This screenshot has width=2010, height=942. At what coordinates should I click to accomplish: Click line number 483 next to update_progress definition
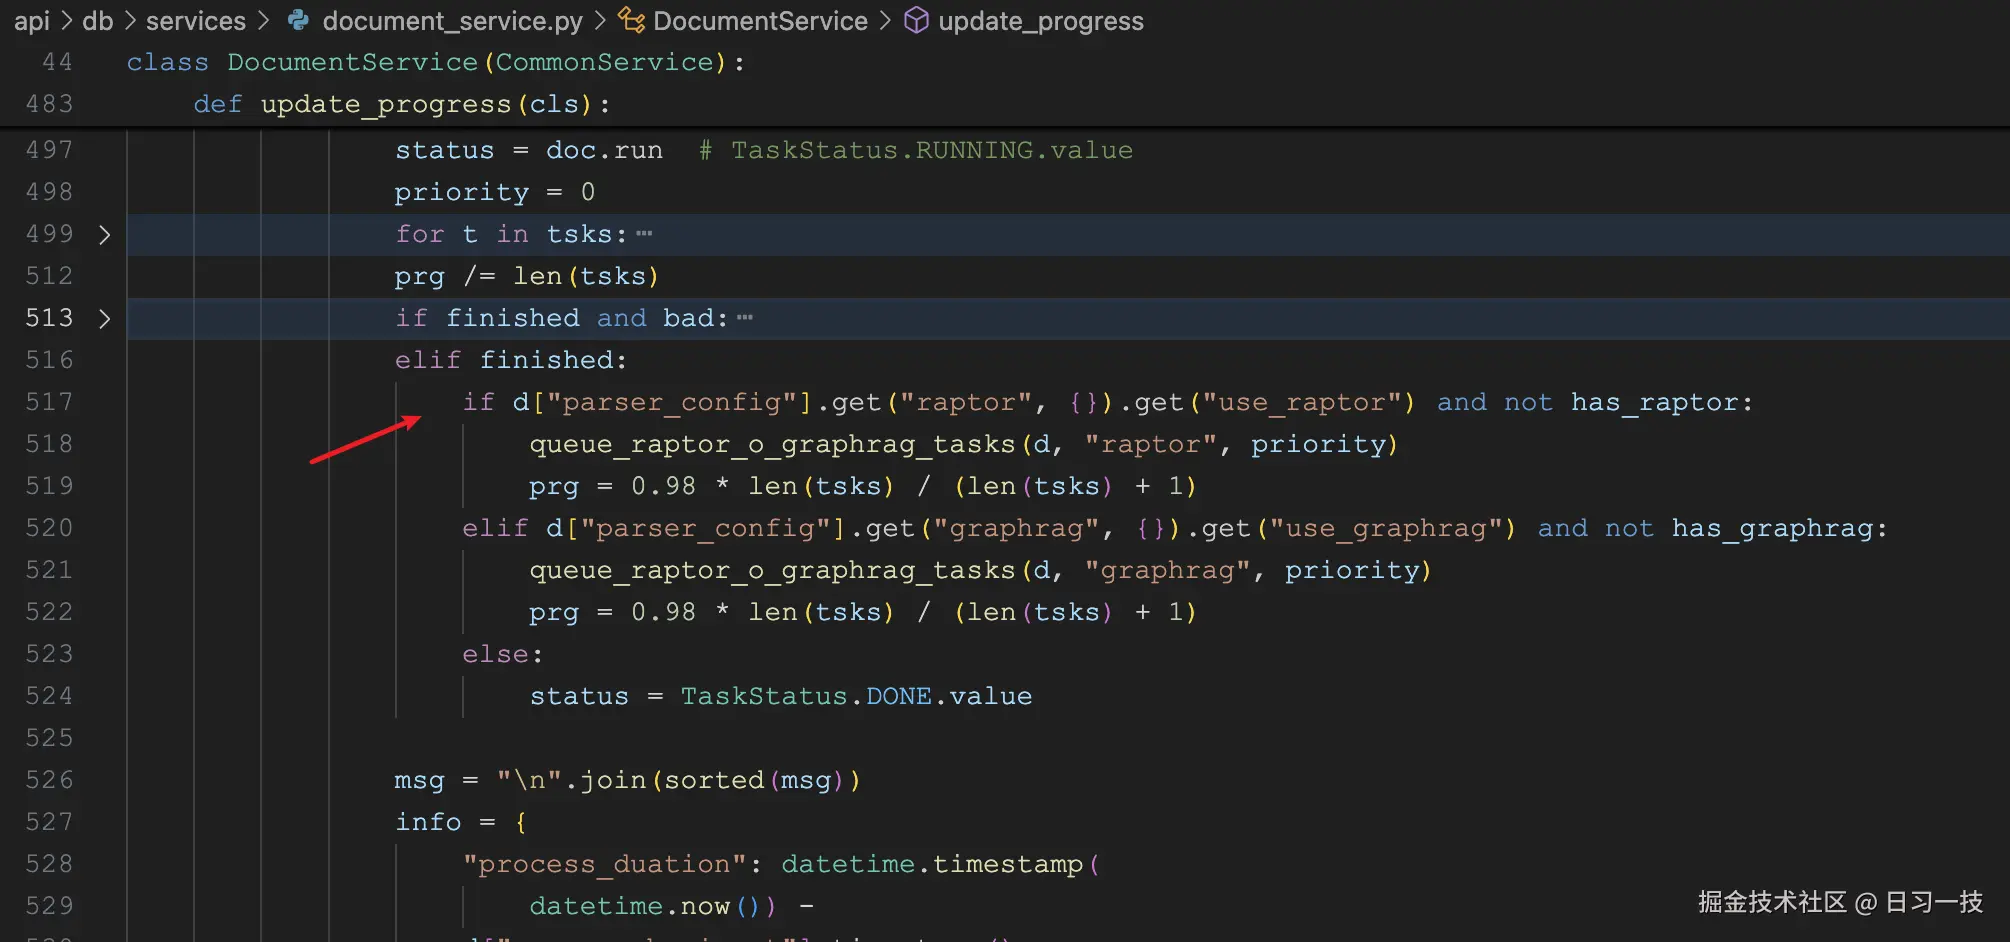coord(48,103)
